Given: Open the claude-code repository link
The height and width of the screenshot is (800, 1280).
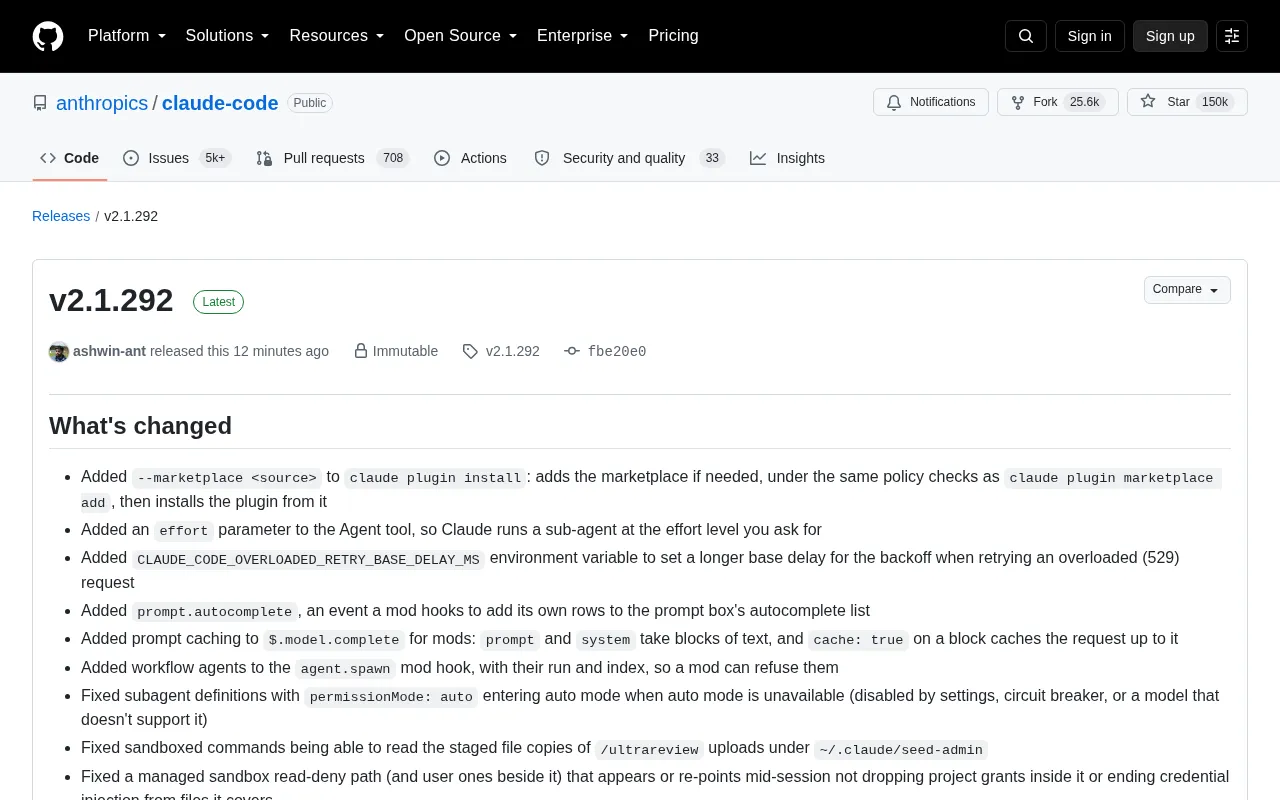Looking at the screenshot, I should click(x=220, y=103).
